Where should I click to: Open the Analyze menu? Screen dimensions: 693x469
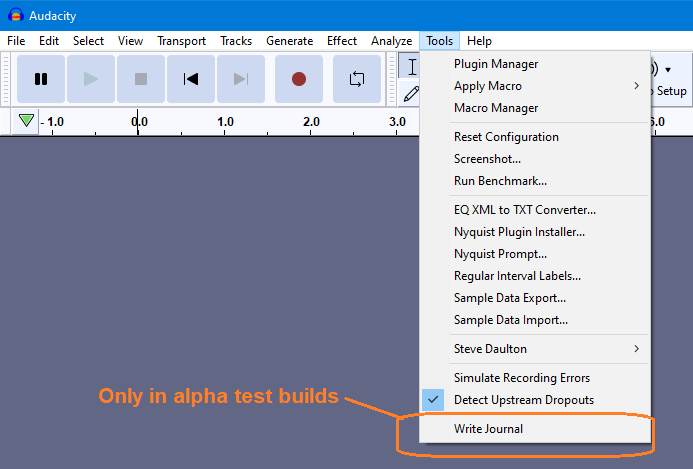click(x=392, y=41)
